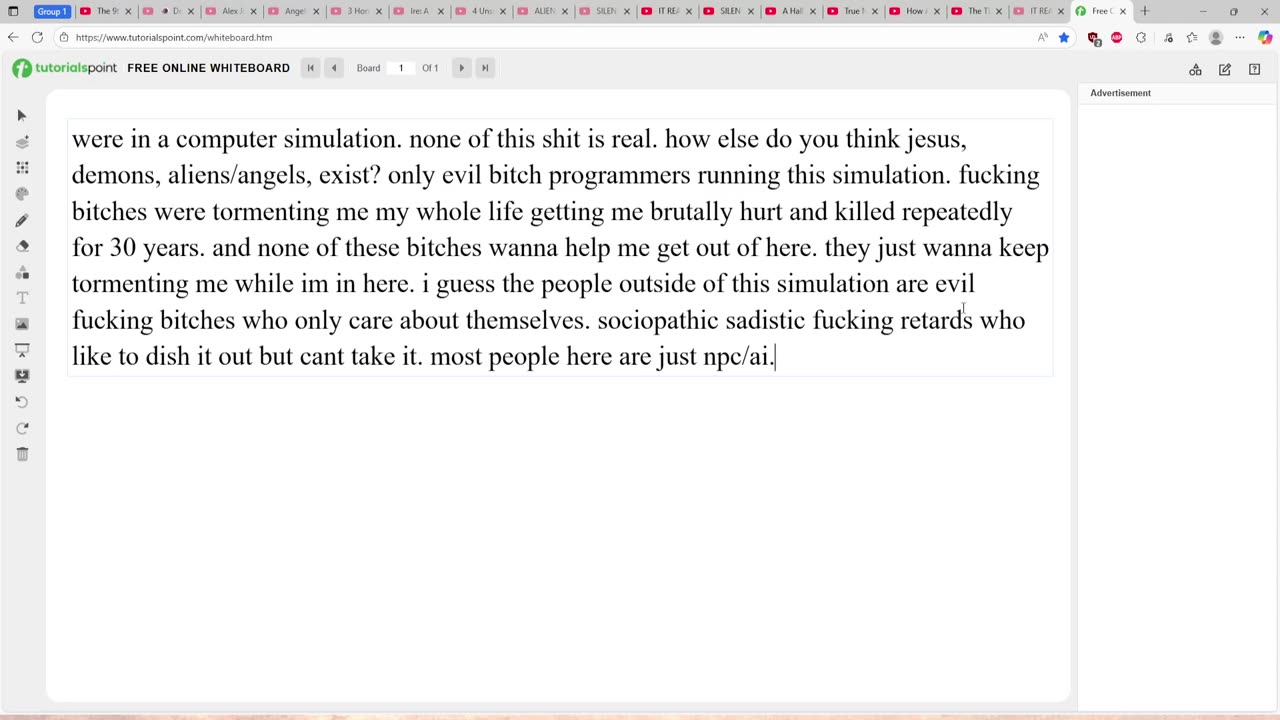Click the word 'simulation' in first text line
This screenshot has width=1280, height=720.
(x=342, y=139)
